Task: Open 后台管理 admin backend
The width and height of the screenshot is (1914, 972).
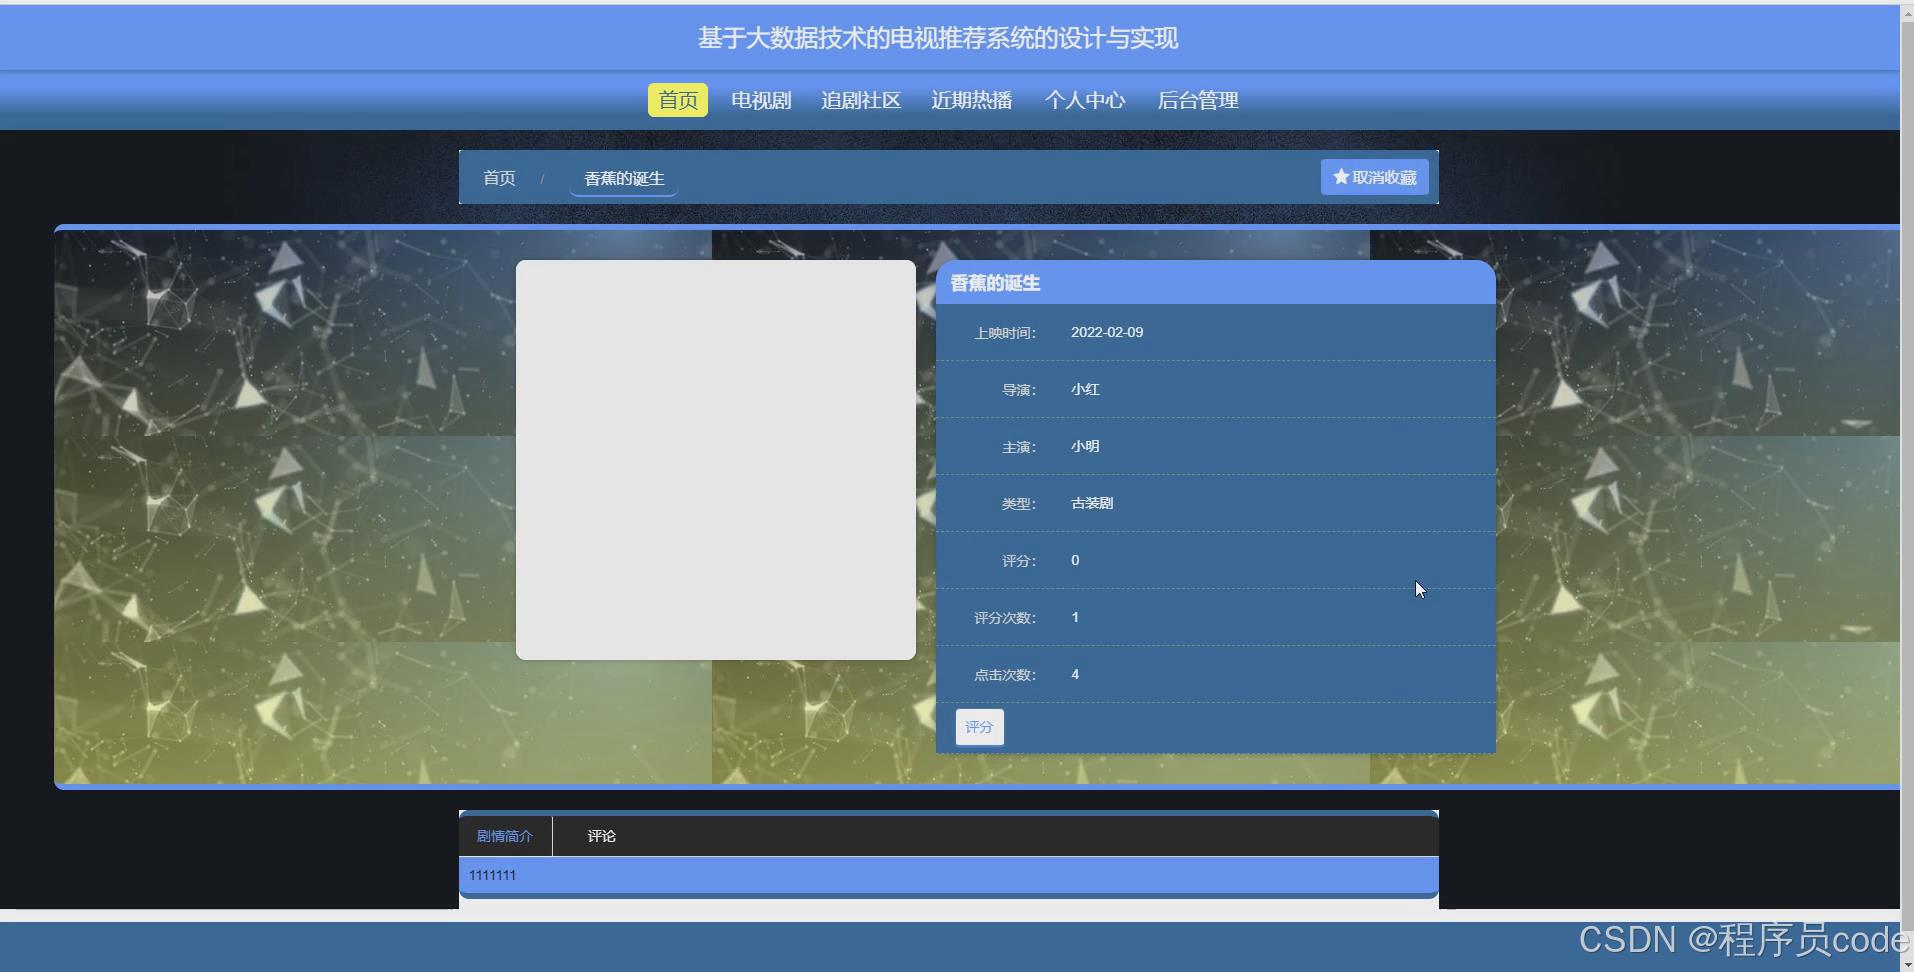Action: click(x=1197, y=100)
